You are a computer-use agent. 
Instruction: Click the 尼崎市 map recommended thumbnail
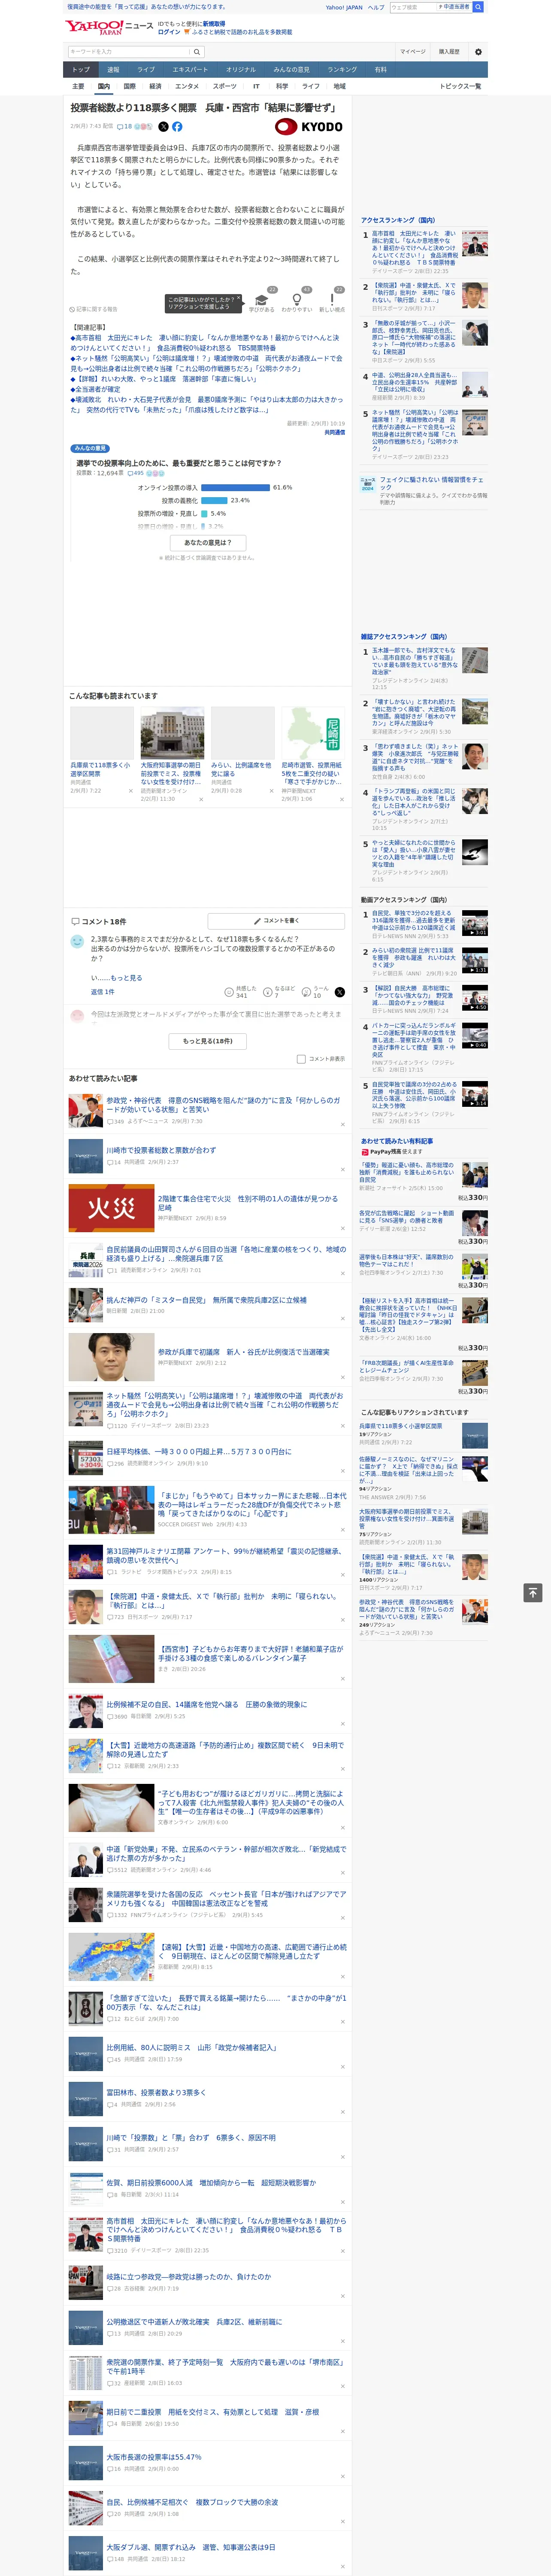coord(312,733)
